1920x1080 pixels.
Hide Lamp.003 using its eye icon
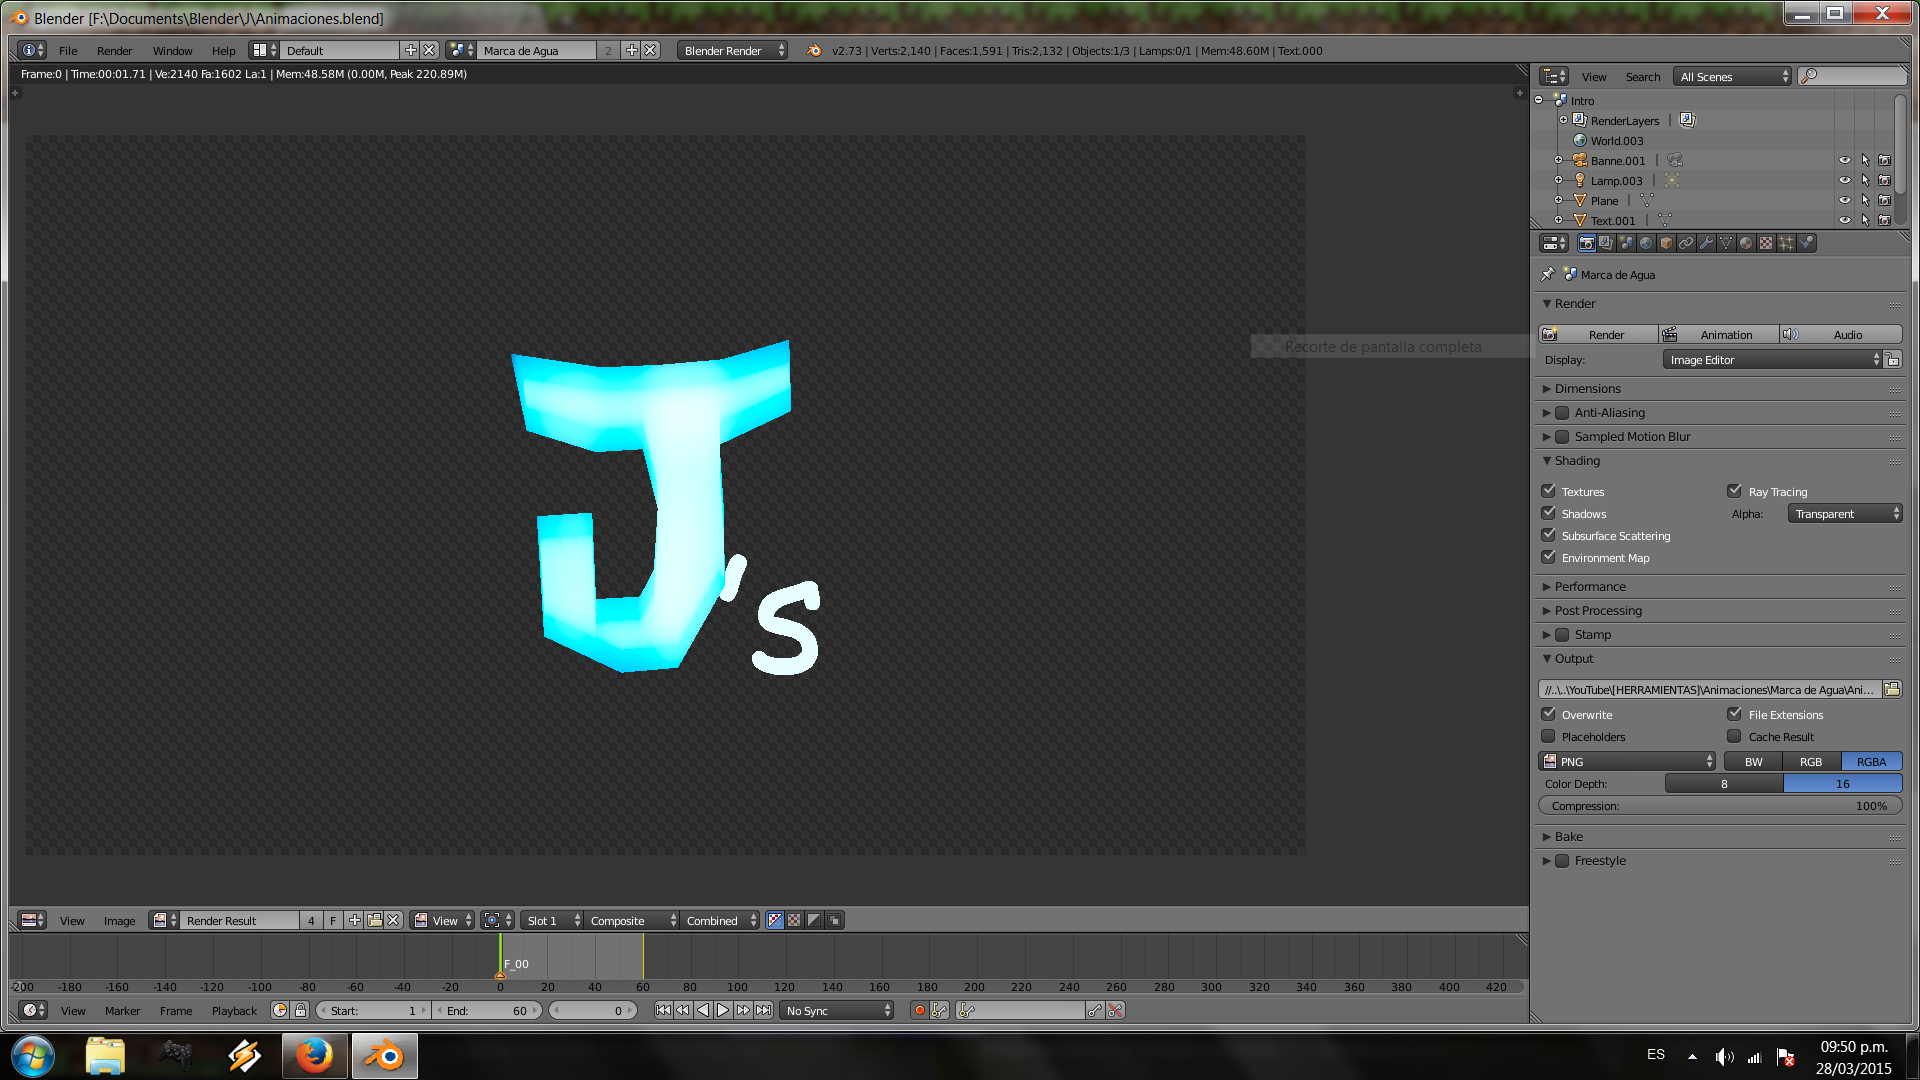[x=1845, y=180]
